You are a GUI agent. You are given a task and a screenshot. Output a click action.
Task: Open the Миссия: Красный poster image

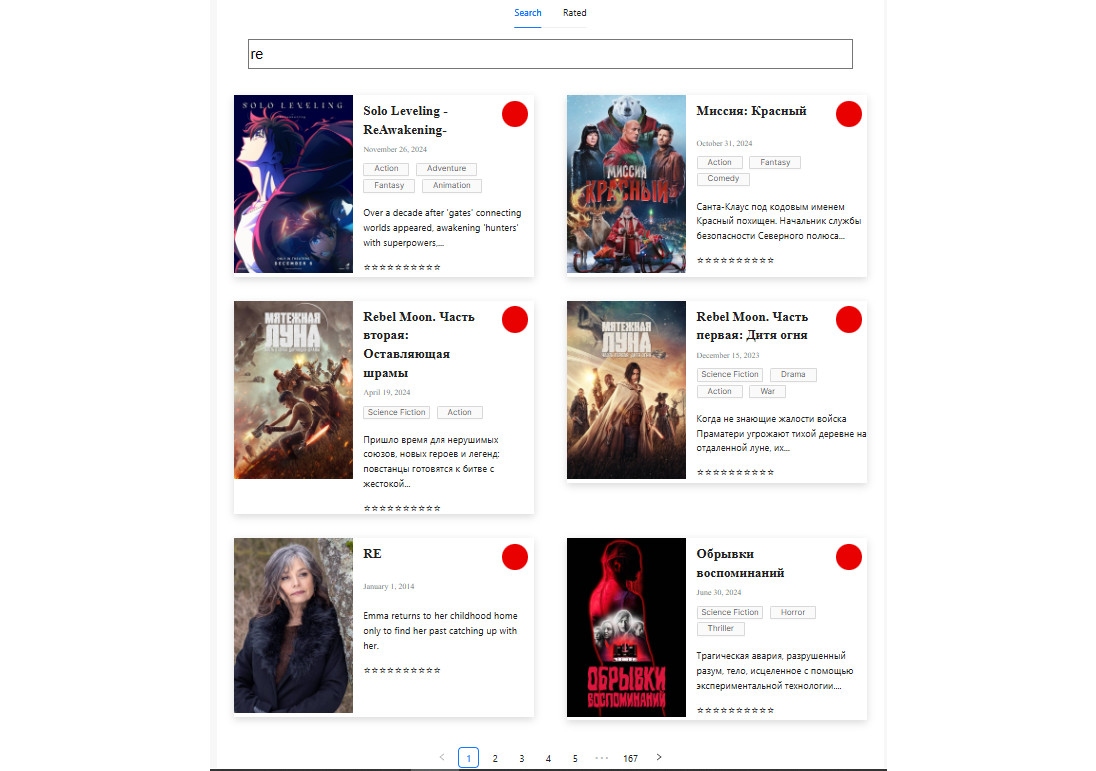[626, 184]
